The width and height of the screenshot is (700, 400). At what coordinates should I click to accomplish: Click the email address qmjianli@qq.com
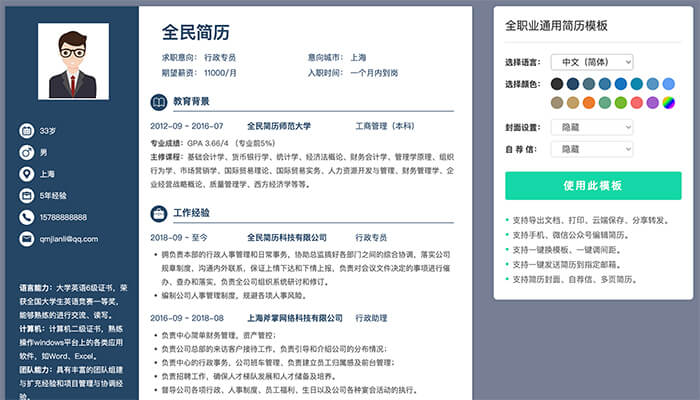point(68,239)
